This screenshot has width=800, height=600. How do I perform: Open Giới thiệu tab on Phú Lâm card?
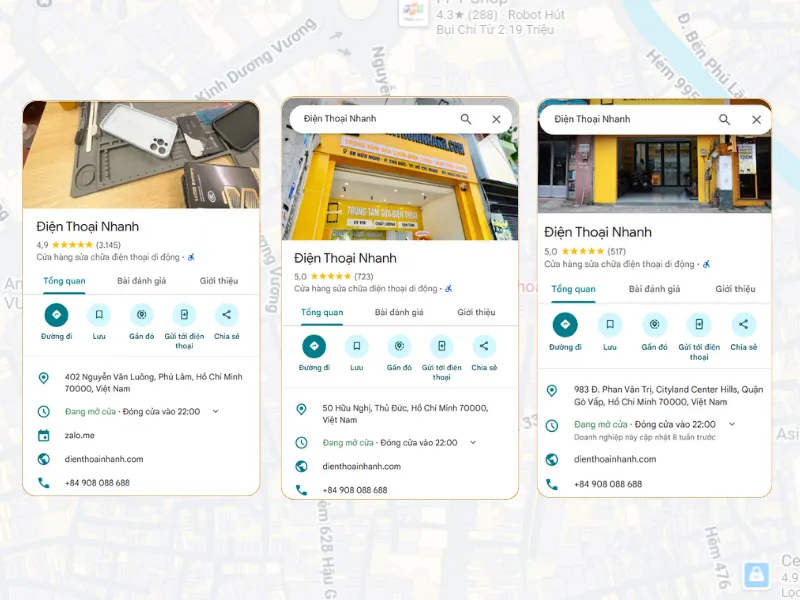coord(219,281)
